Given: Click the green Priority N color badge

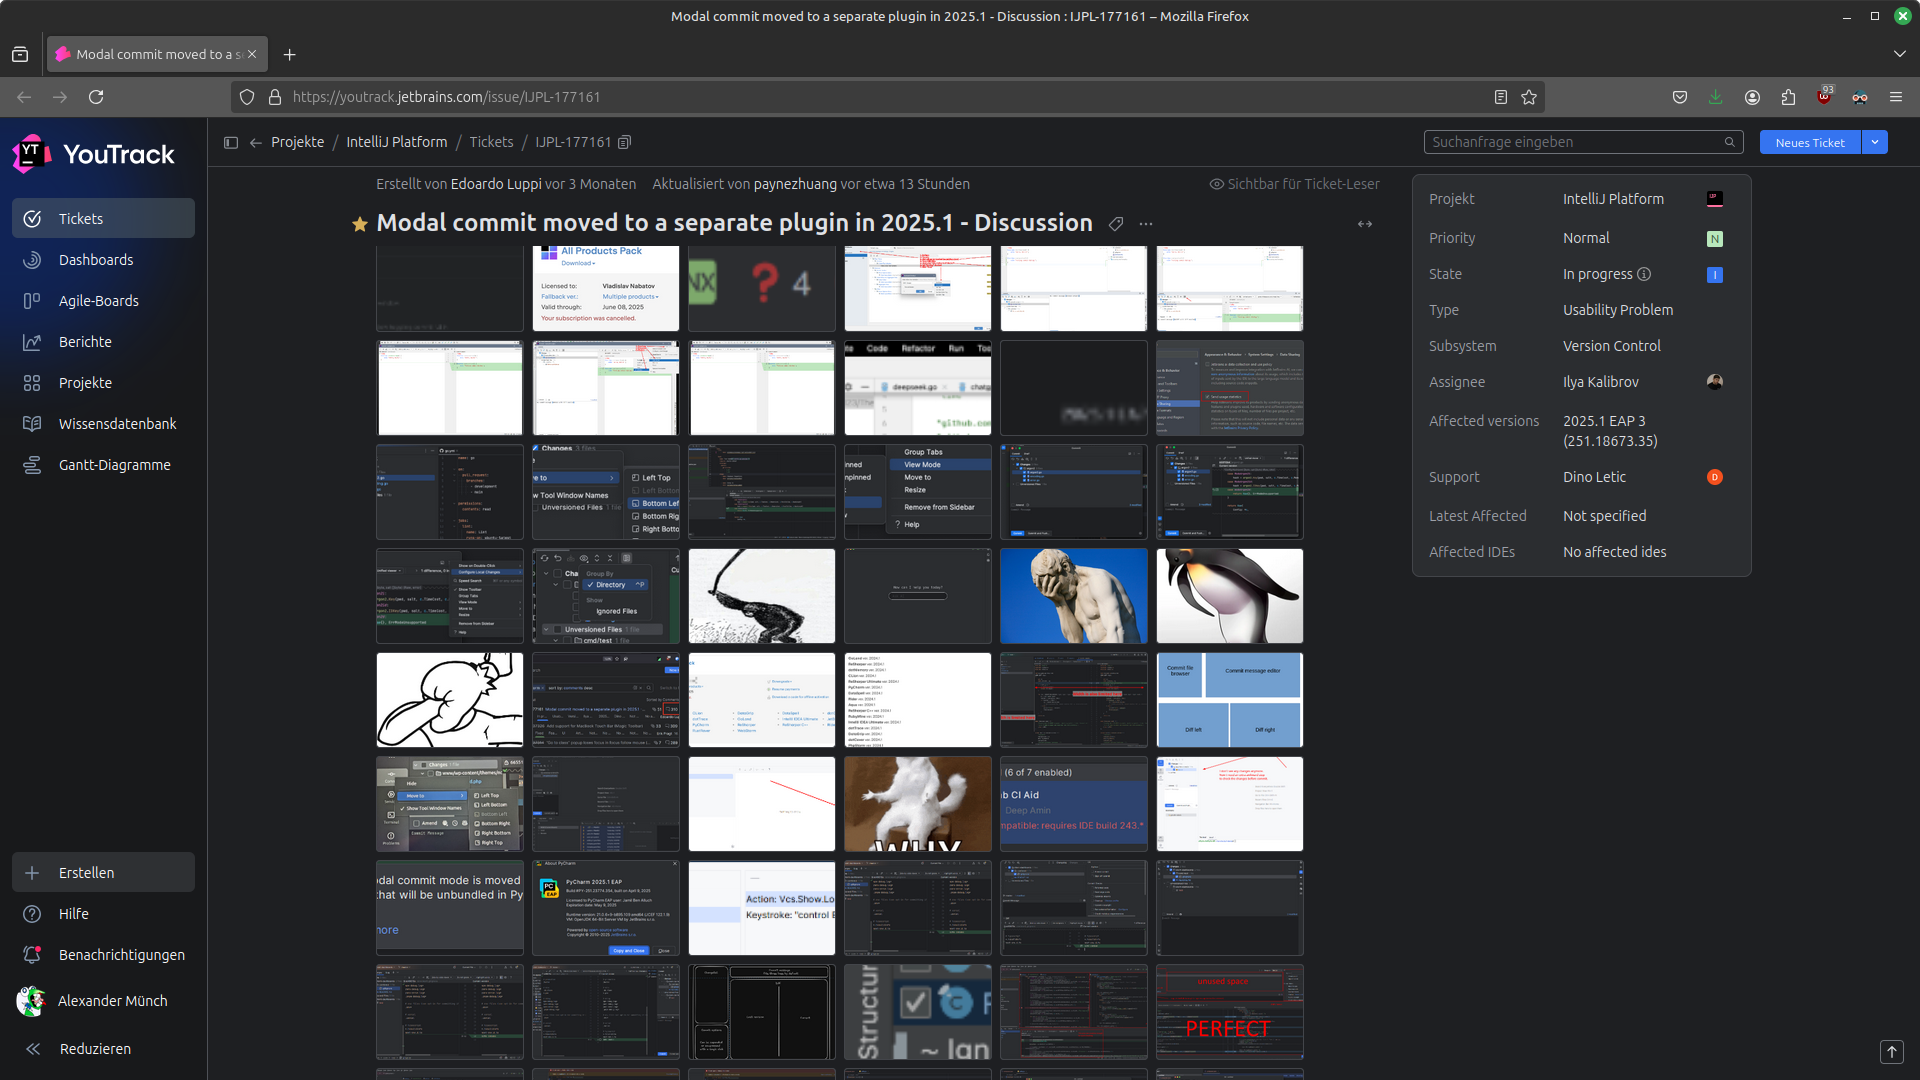Looking at the screenshot, I should pyautogui.click(x=1715, y=239).
